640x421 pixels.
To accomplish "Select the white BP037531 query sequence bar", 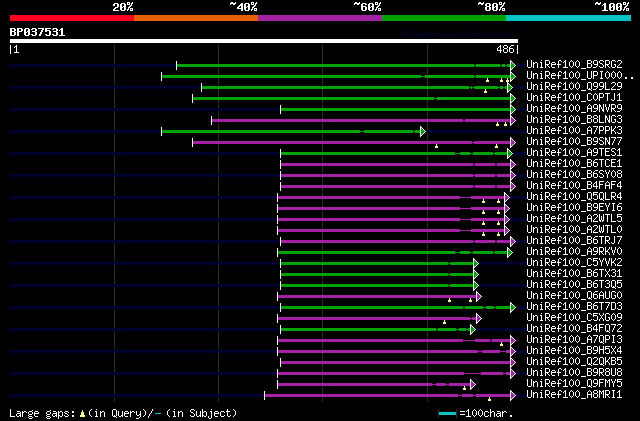I will coord(264,41).
